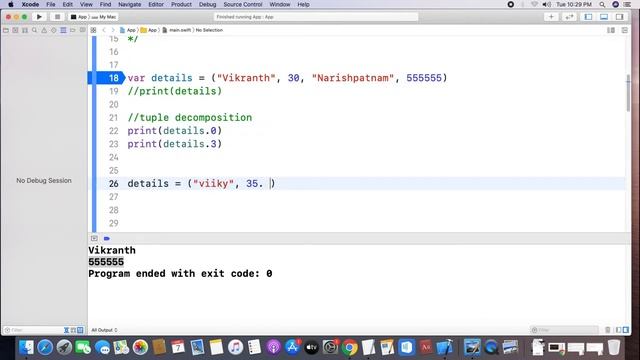Screen dimensions: 640x360
Task: Open the main.swift breadcrumb
Action: pyautogui.click(x=177, y=30)
